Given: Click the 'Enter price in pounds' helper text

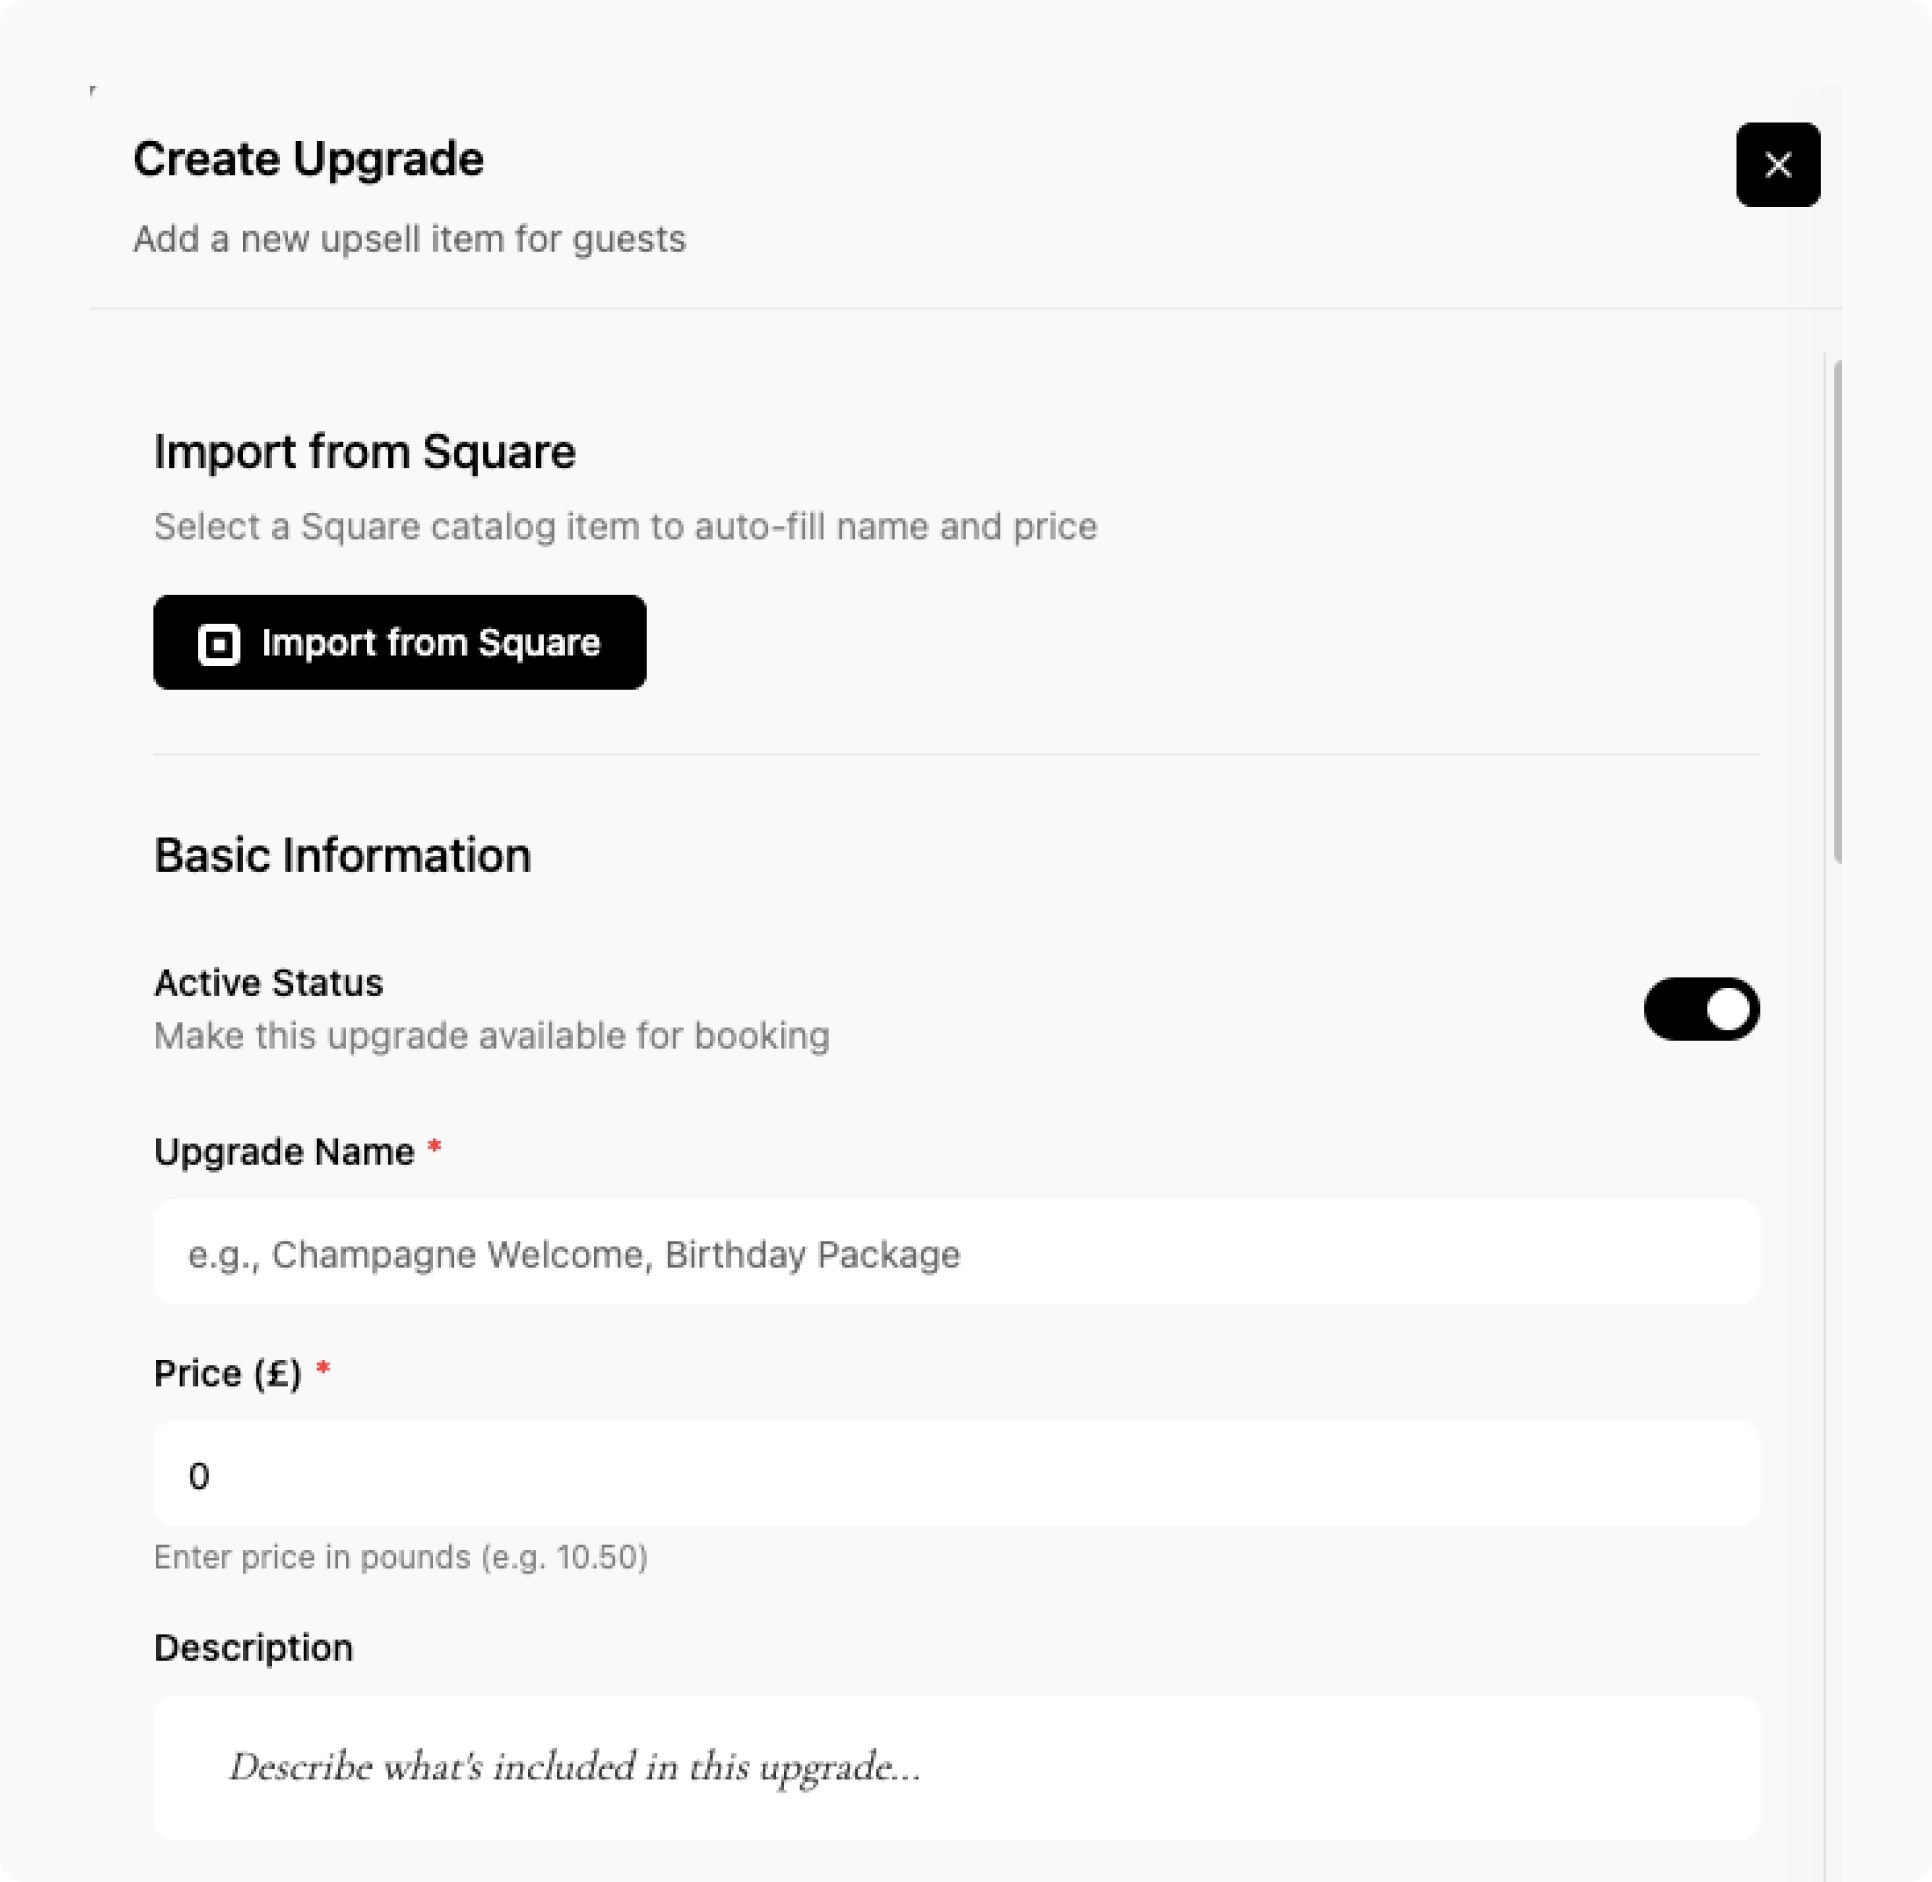Looking at the screenshot, I should pos(400,1557).
